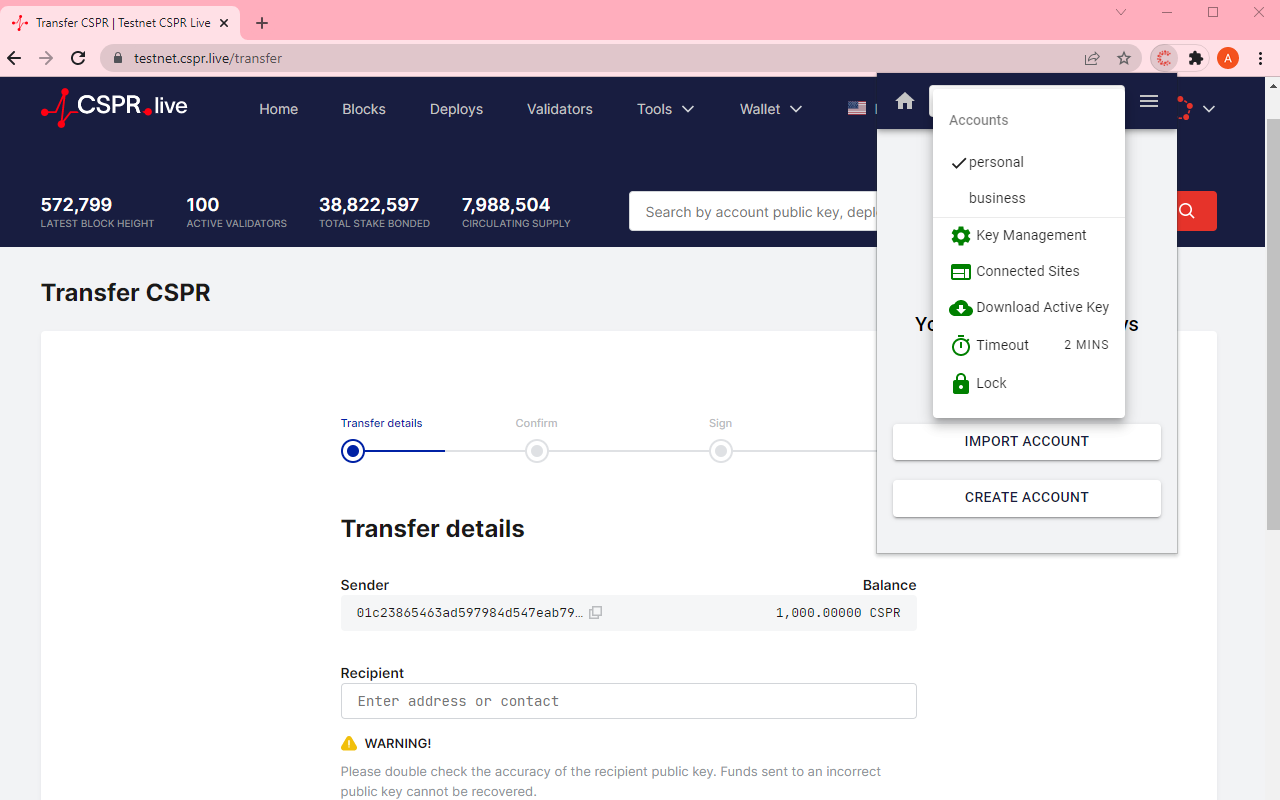Screen dimensions: 1280x800
Task: Reload the current page
Action: point(78,58)
